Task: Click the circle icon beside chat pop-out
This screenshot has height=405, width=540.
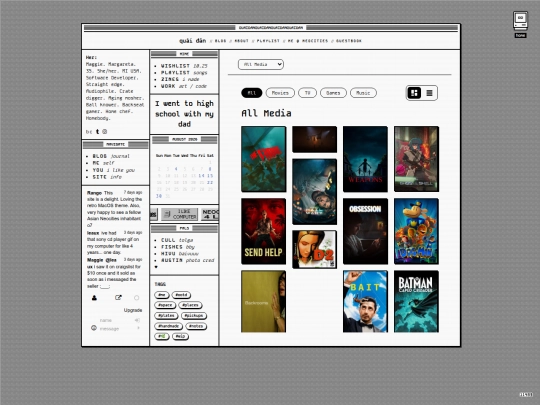Action: [x=137, y=298]
